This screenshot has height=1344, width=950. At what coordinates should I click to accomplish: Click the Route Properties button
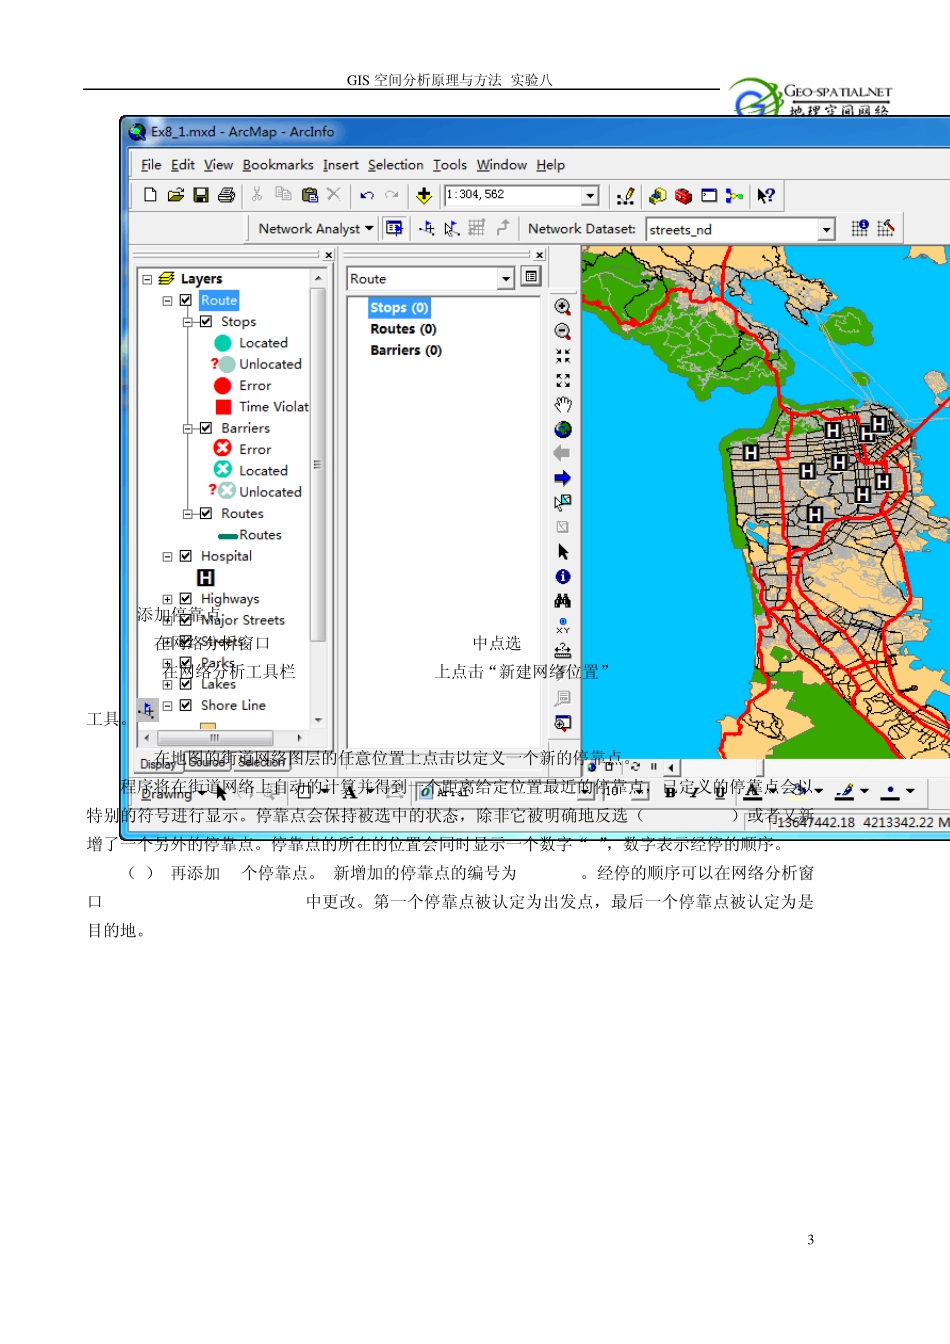coord(531,276)
